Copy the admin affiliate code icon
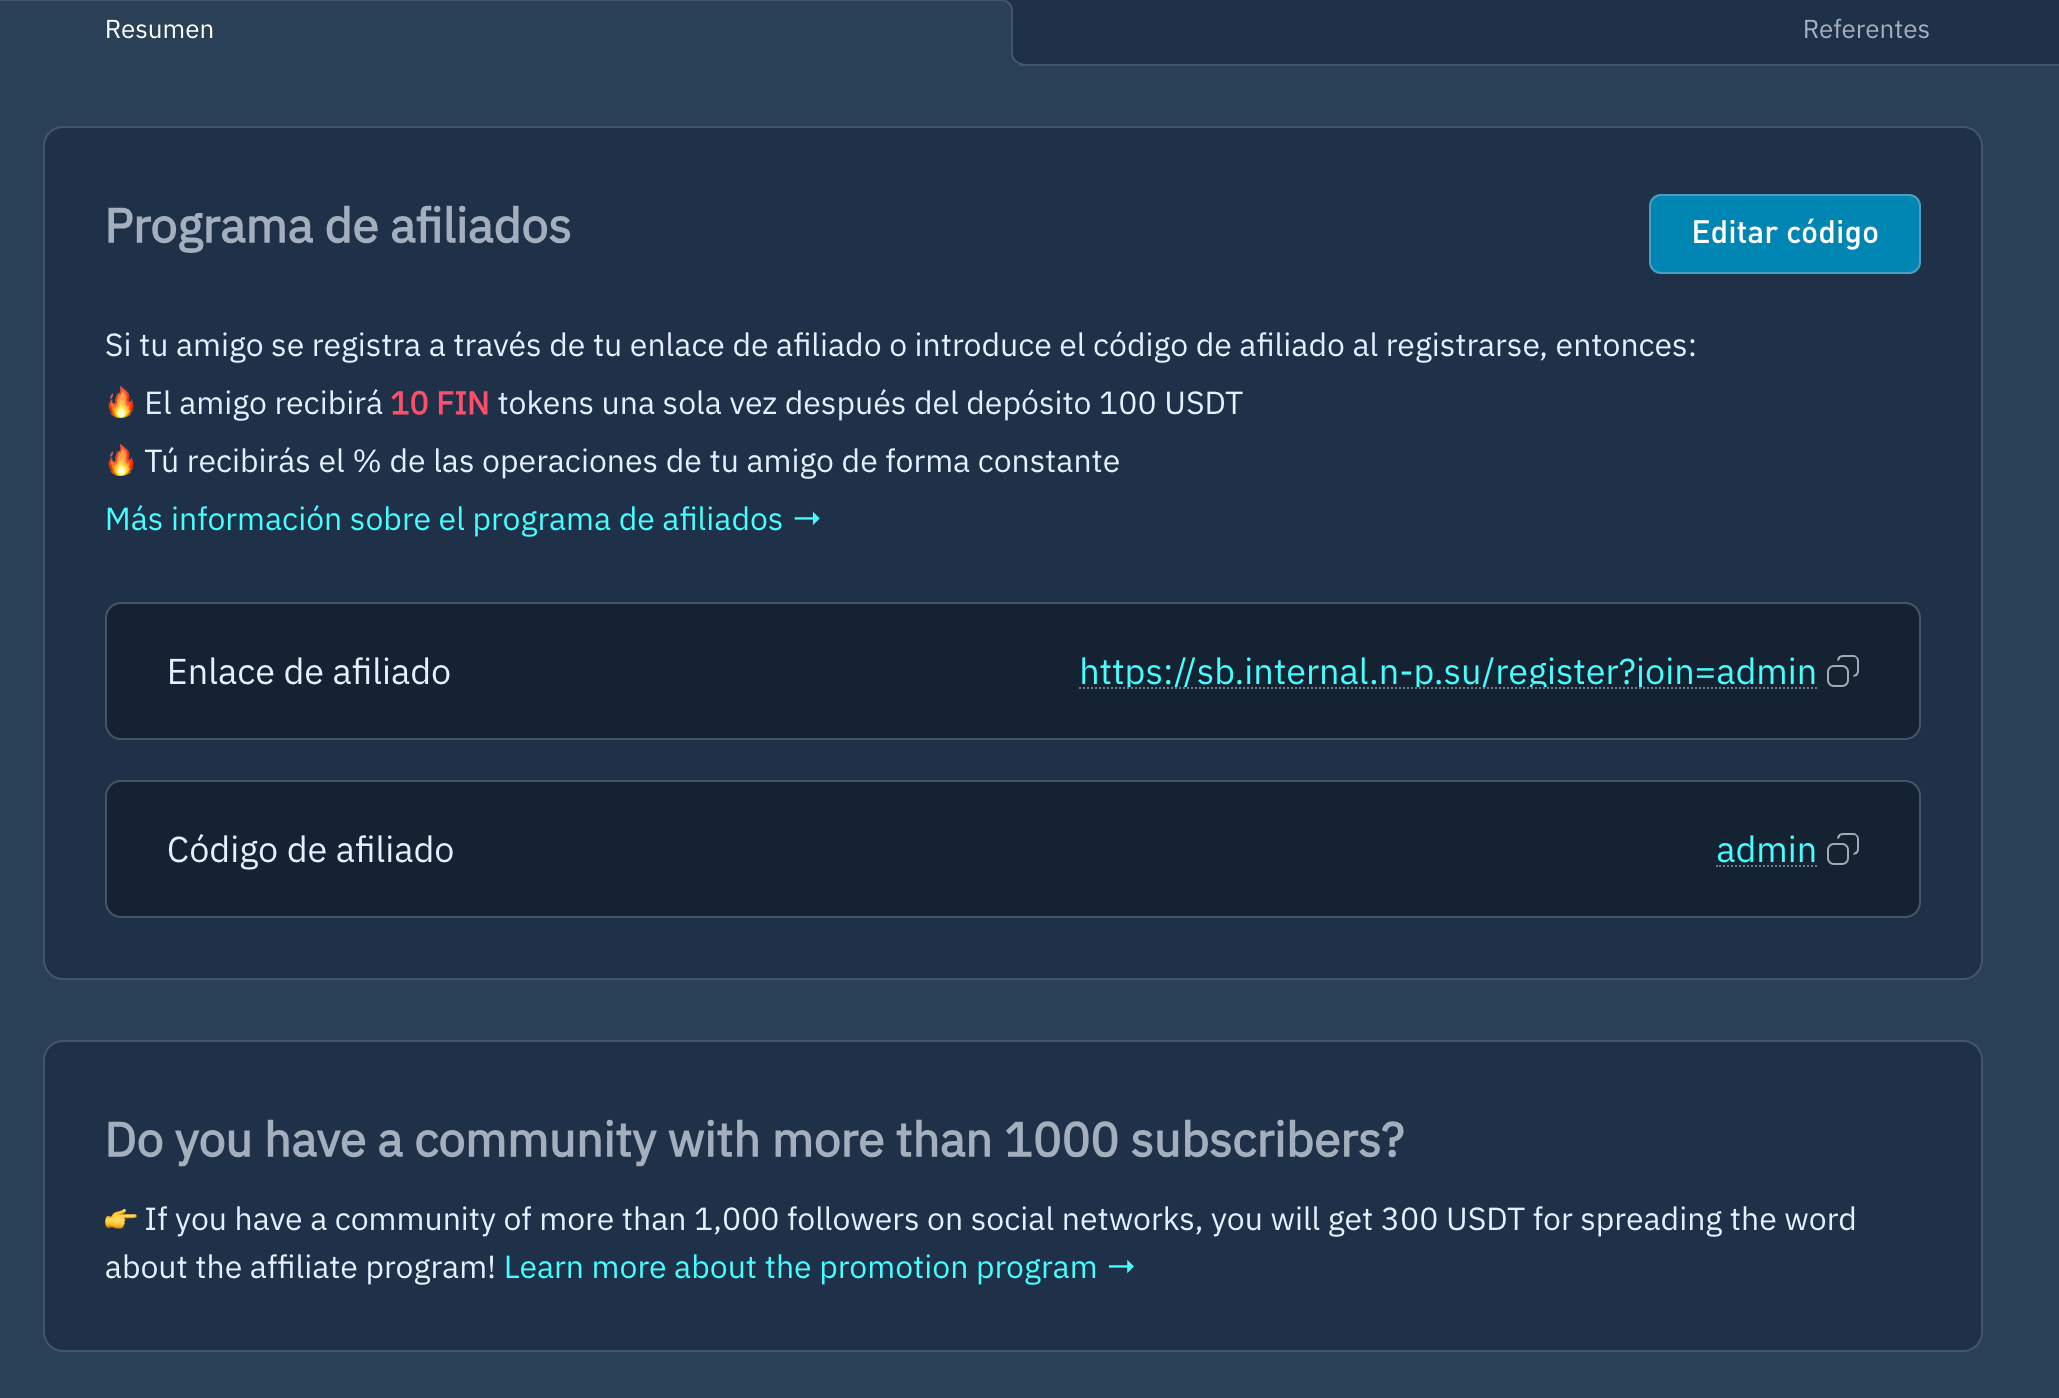 pos(1842,849)
